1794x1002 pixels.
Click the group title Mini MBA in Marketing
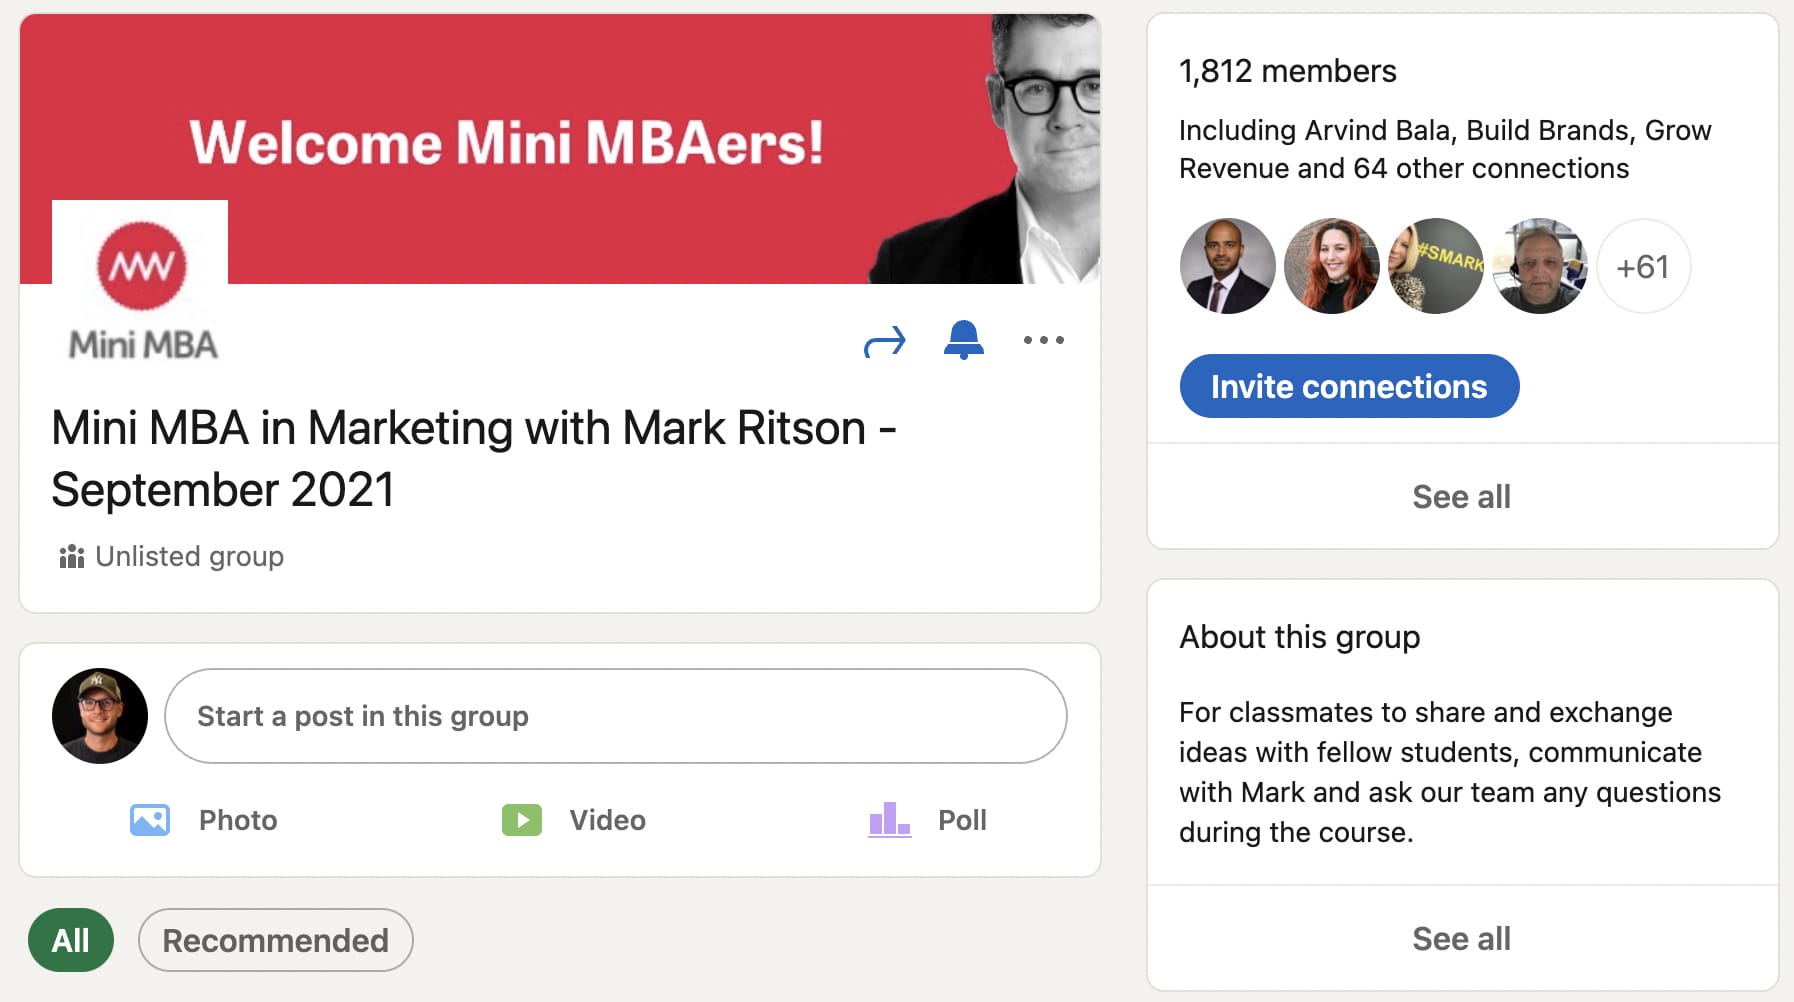click(474, 459)
